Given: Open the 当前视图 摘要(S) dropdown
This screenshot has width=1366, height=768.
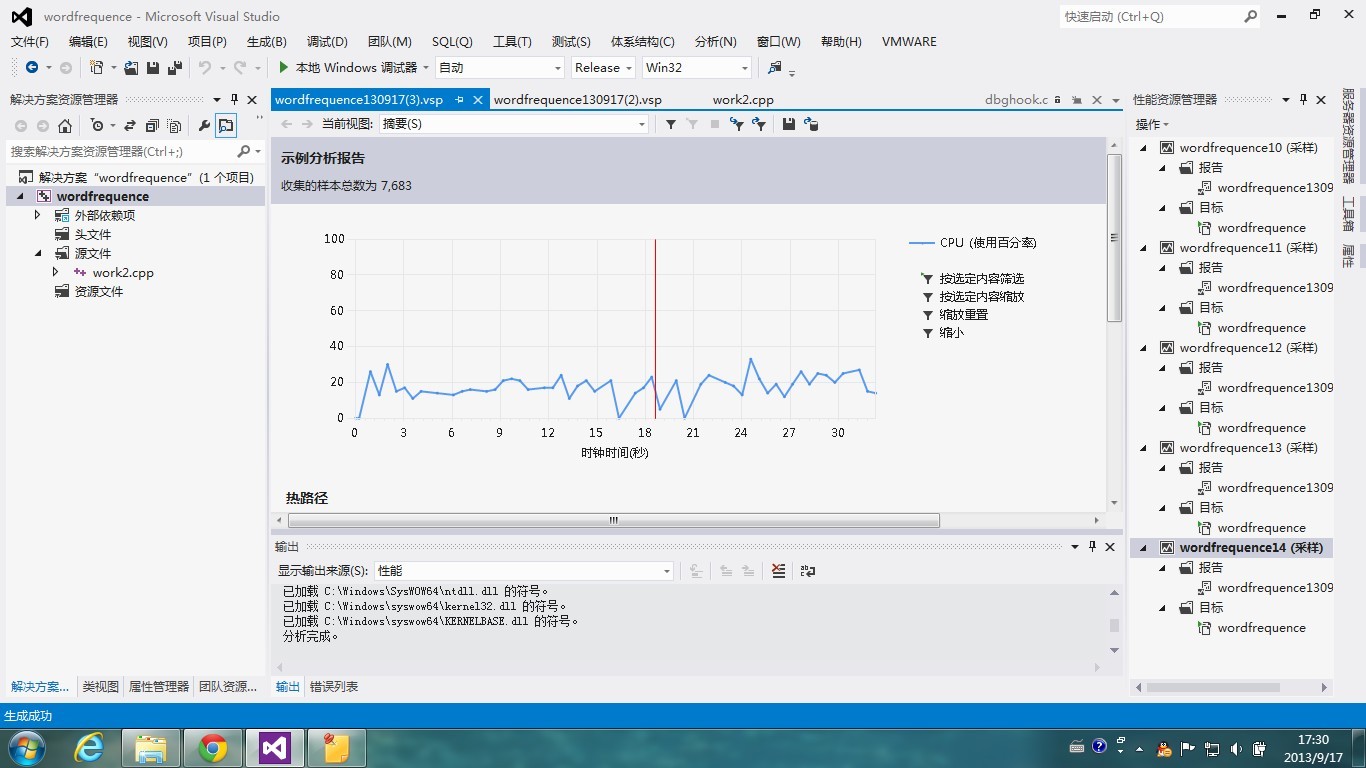Looking at the screenshot, I should pyautogui.click(x=514, y=124).
